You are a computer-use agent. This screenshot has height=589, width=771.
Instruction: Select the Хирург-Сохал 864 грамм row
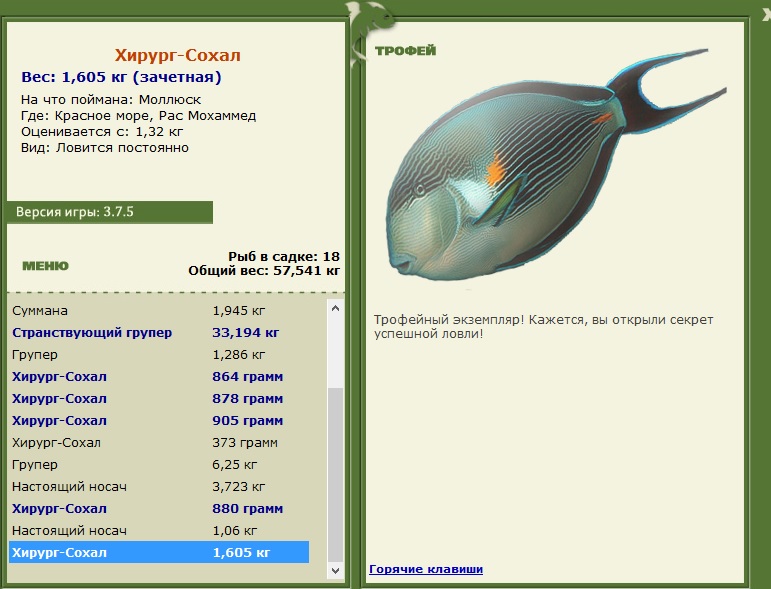[159, 377]
